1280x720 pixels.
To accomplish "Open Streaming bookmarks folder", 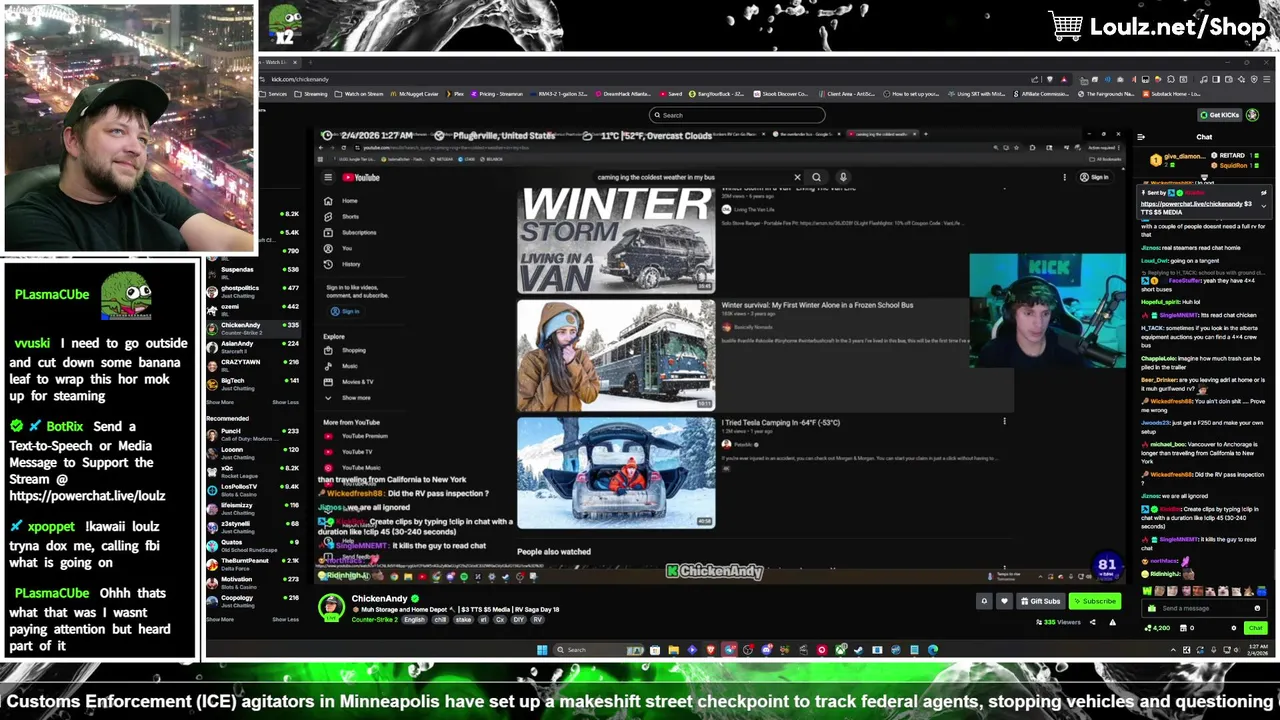I will tap(312, 94).
